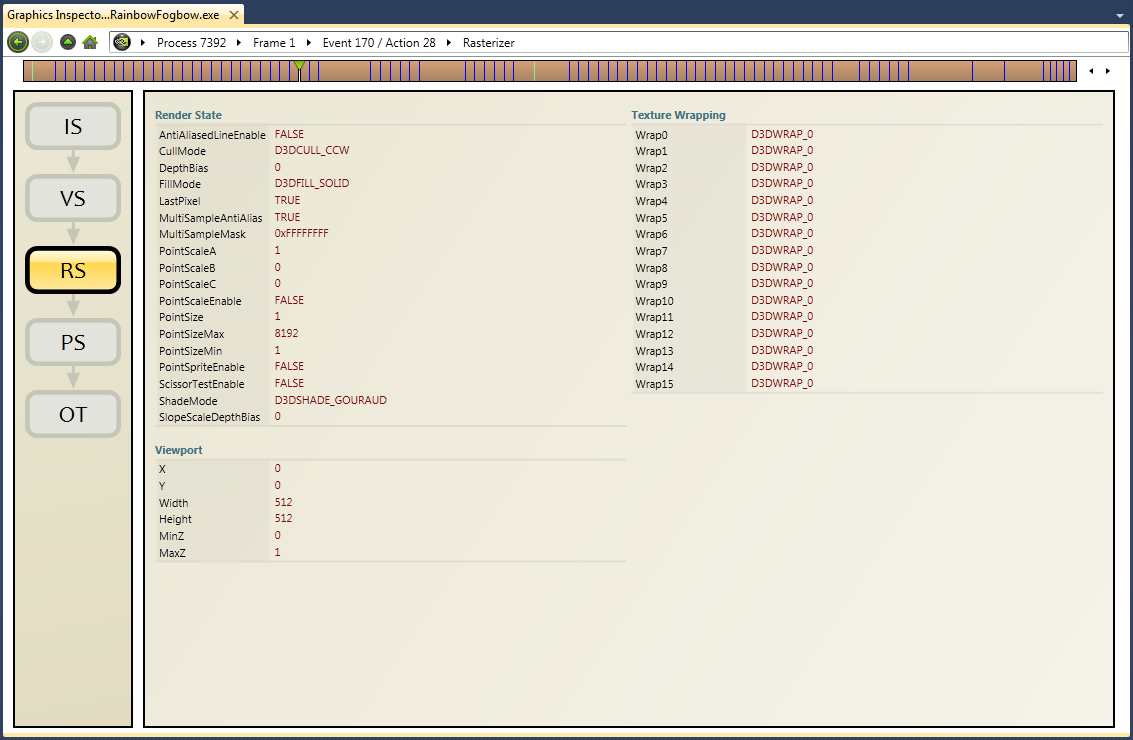Expand the breadcrumb arrow before Rasterizer
1133x740 pixels.
(448, 43)
